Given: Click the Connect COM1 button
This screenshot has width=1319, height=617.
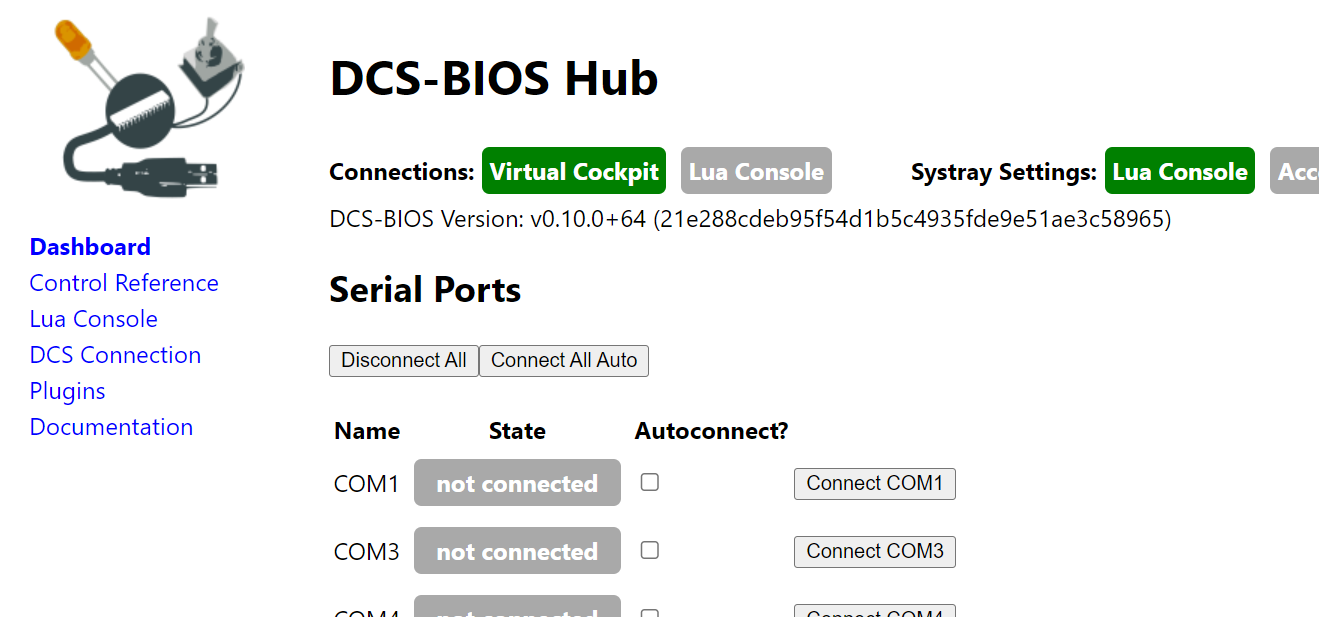Looking at the screenshot, I should (875, 484).
